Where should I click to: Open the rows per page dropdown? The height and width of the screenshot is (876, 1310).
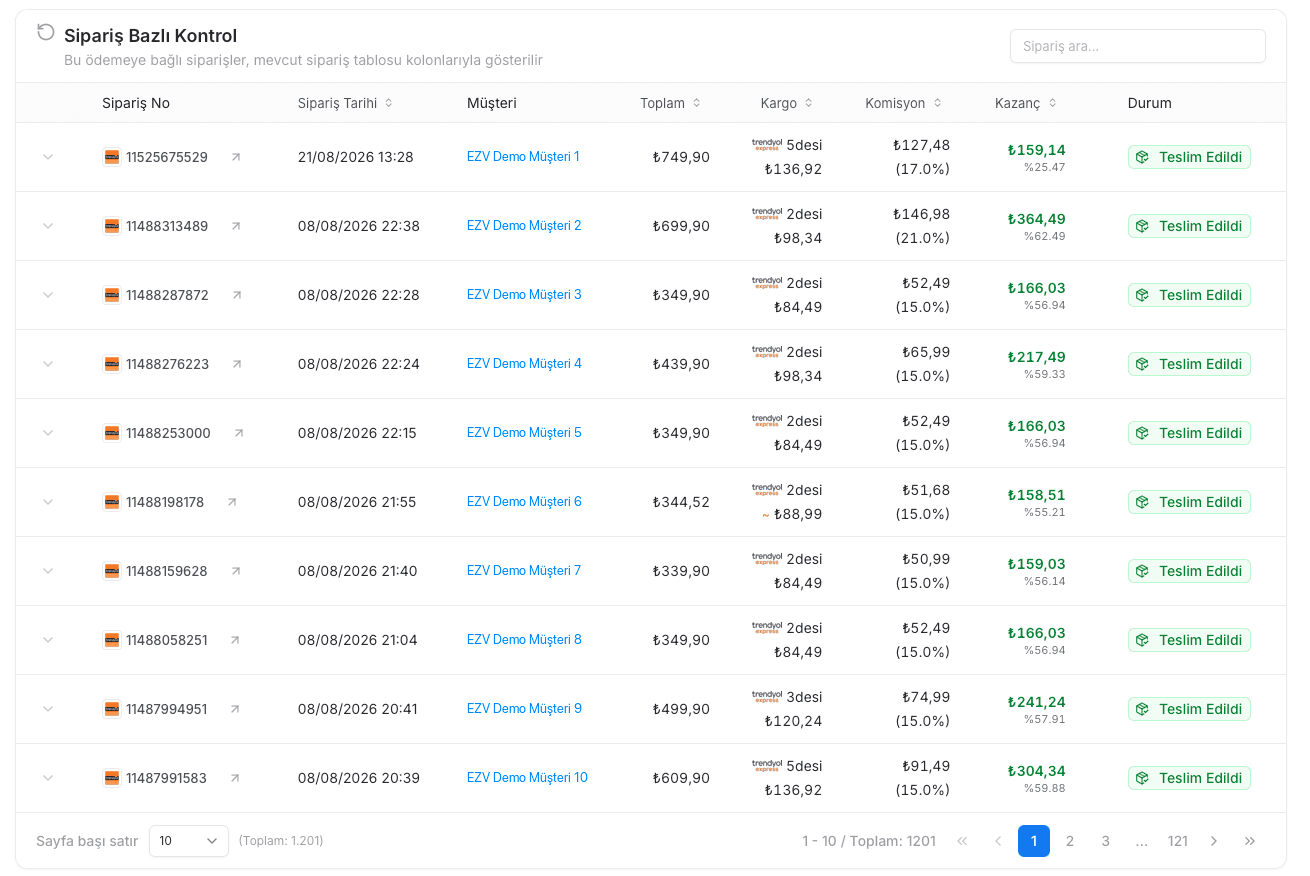189,841
